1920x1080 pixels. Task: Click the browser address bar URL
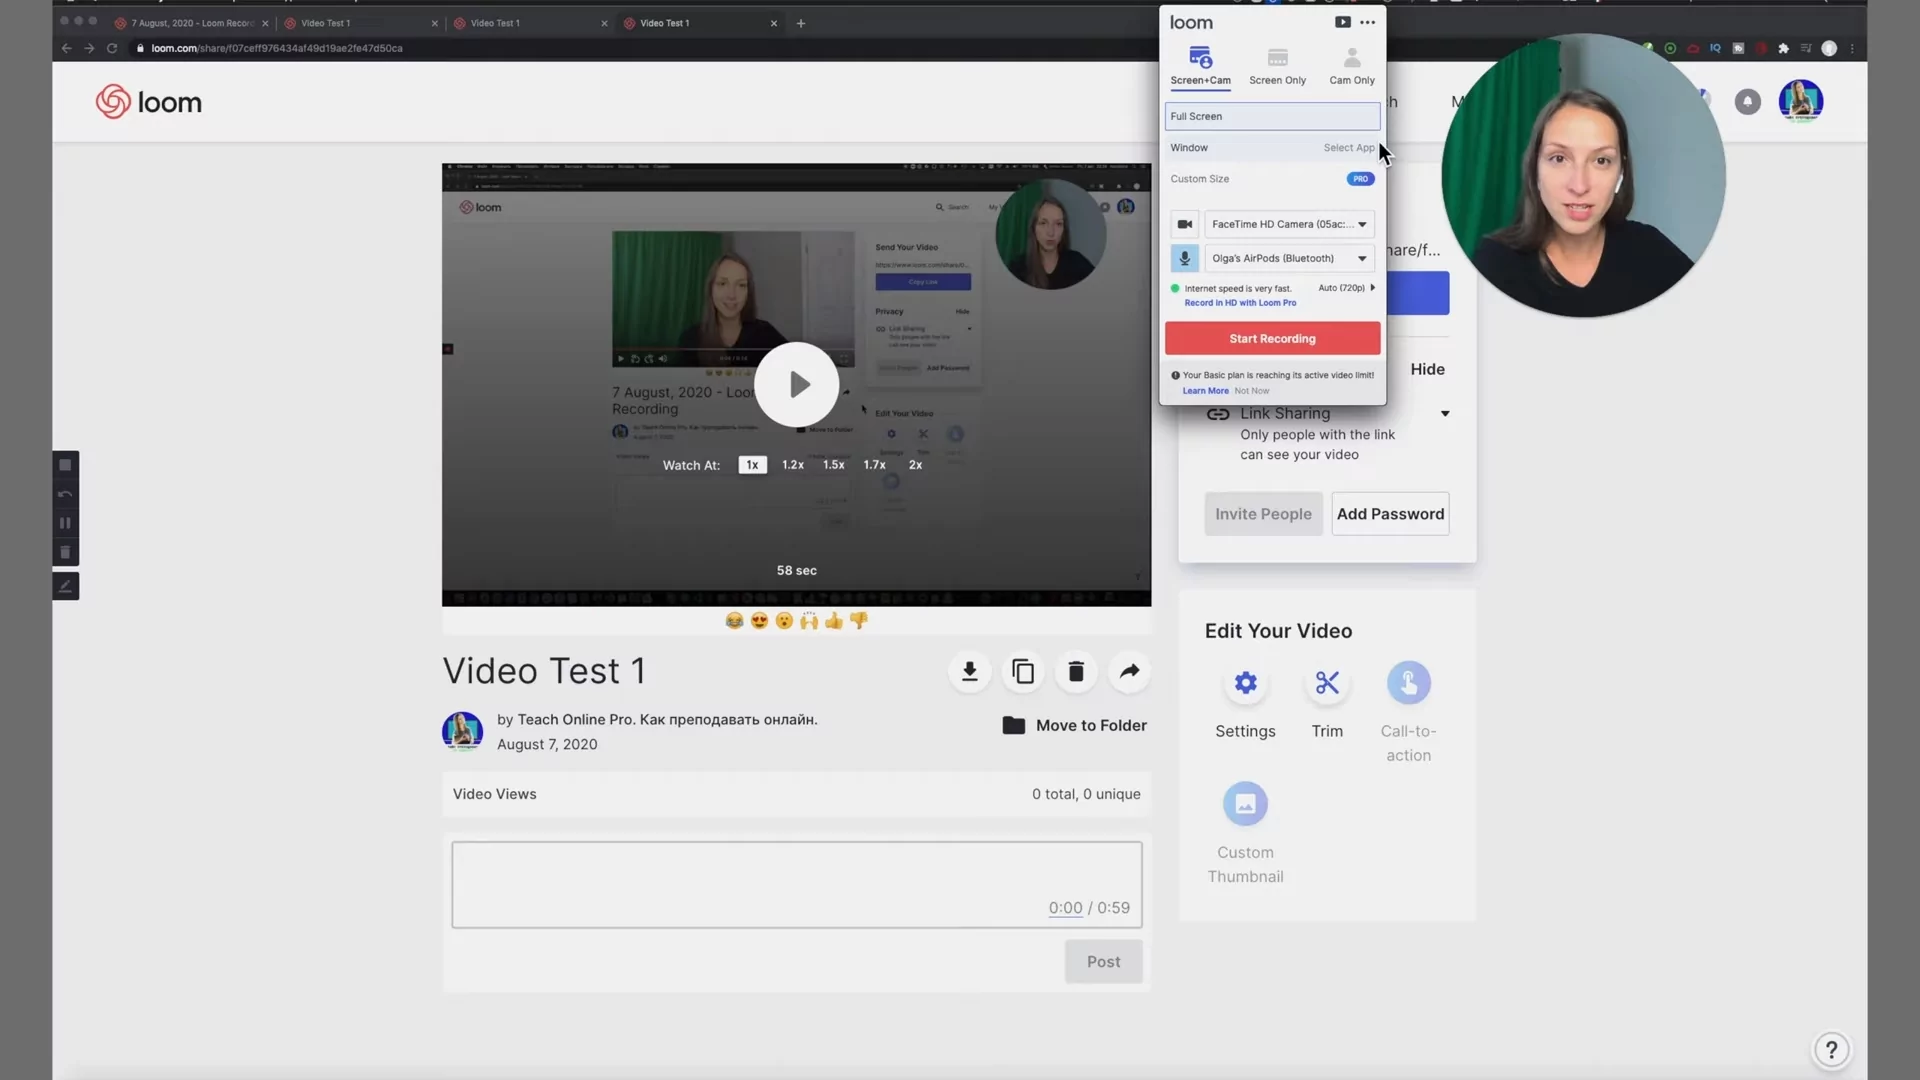(277, 48)
